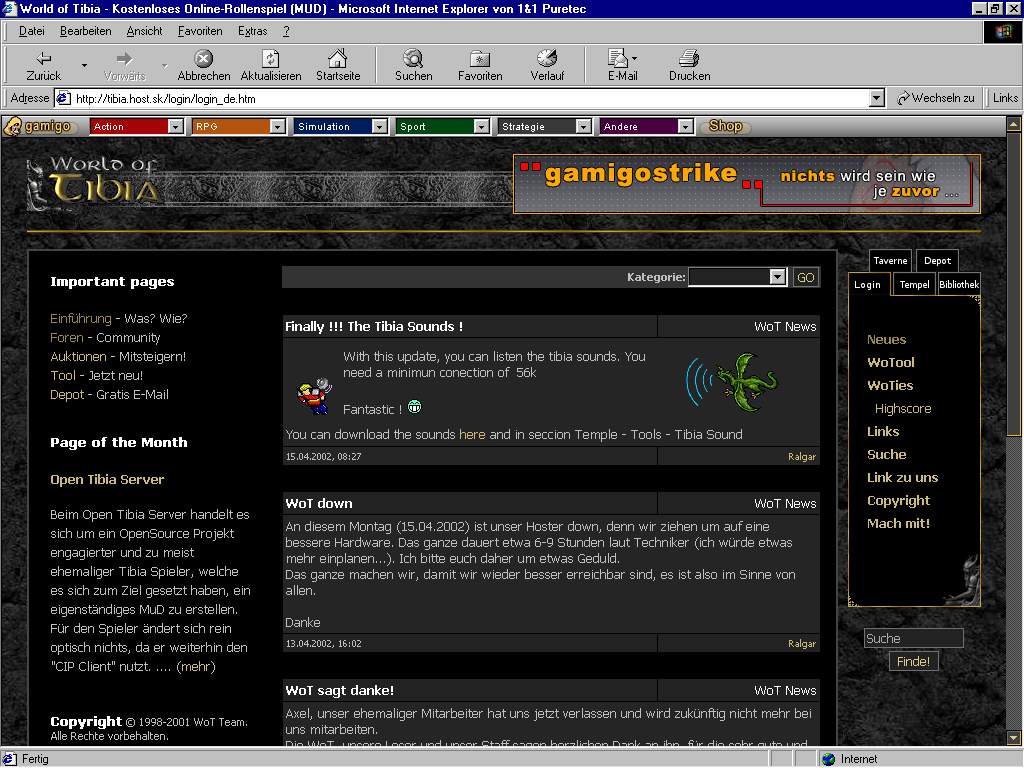Open the ? help menu
This screenshot has height=768, width=1024.
tap(286, 31)
